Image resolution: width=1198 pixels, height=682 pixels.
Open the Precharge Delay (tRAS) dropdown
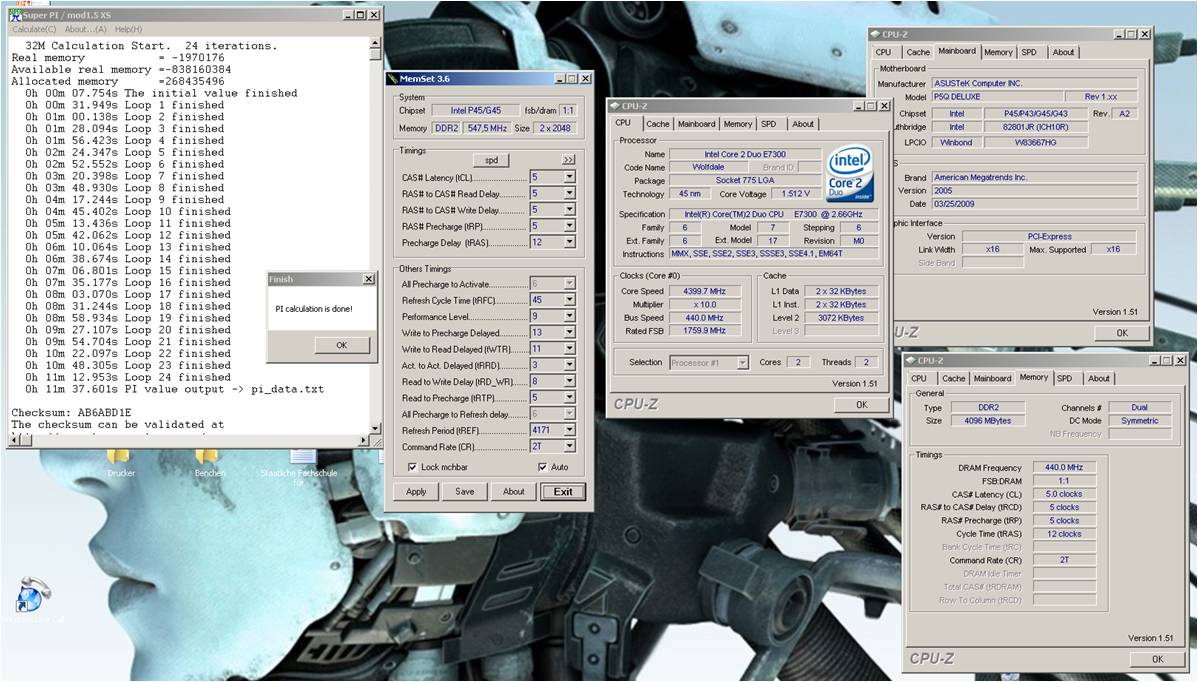pos(569,242)
